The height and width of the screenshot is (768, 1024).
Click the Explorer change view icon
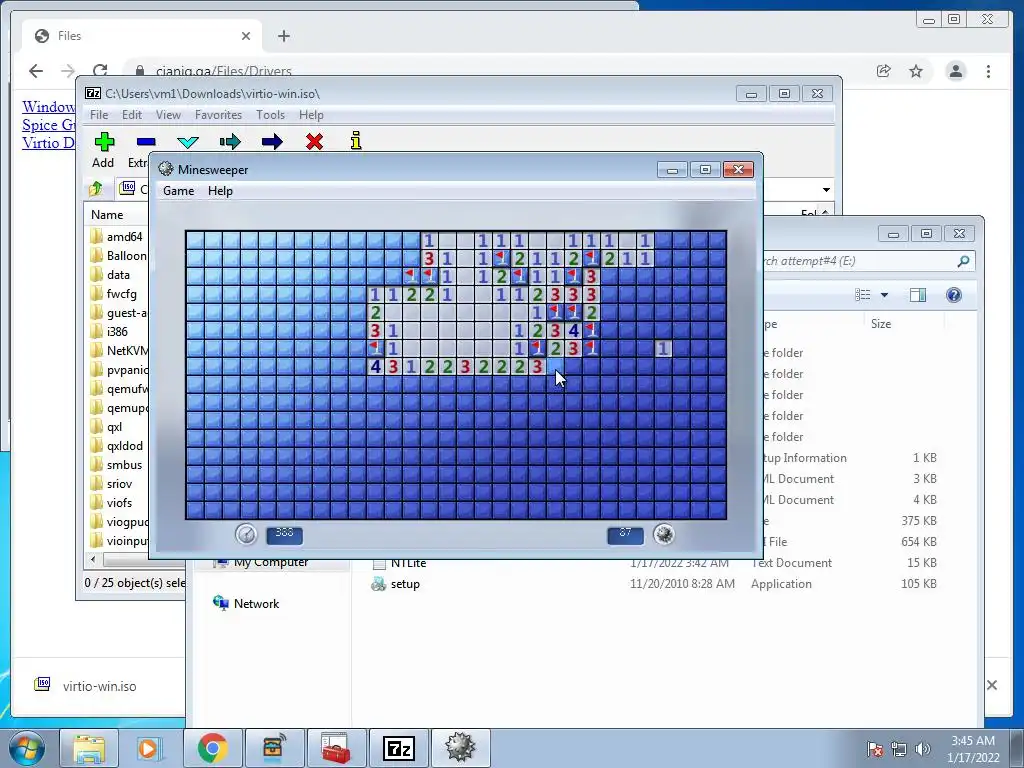coord(863,295)
